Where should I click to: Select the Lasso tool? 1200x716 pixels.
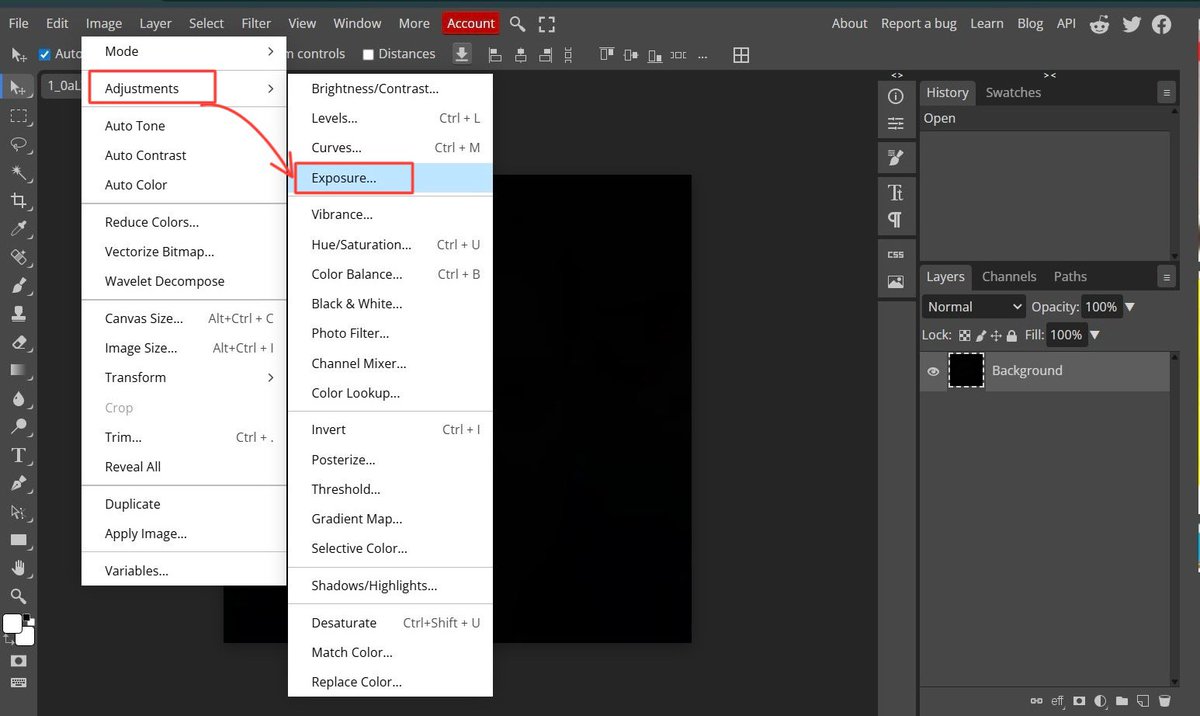click(18, 144)
